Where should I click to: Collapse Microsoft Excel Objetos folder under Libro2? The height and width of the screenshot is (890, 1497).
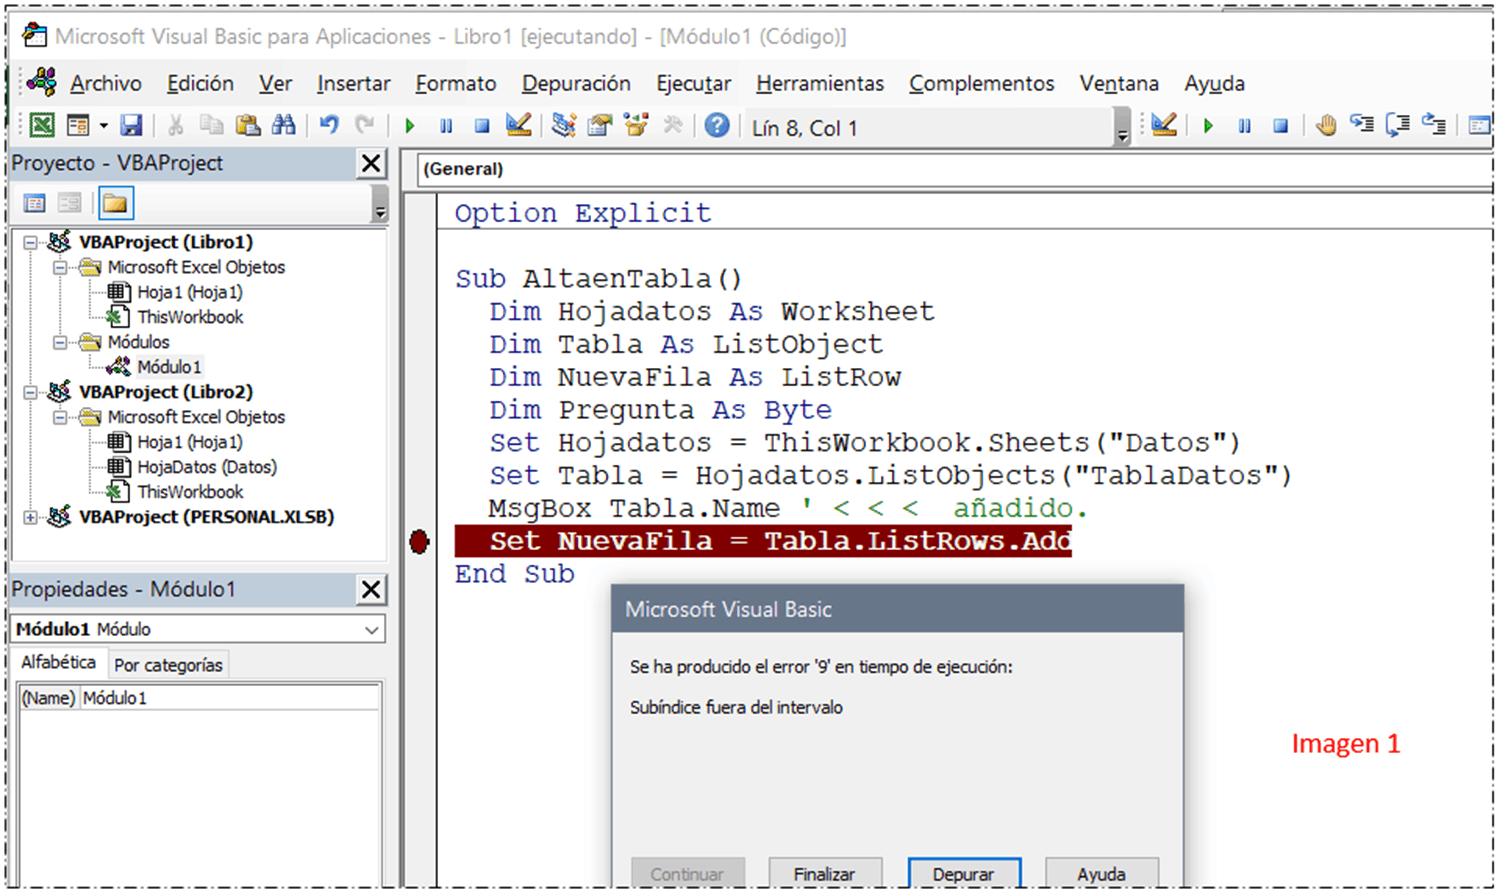[x=60, y=417]
